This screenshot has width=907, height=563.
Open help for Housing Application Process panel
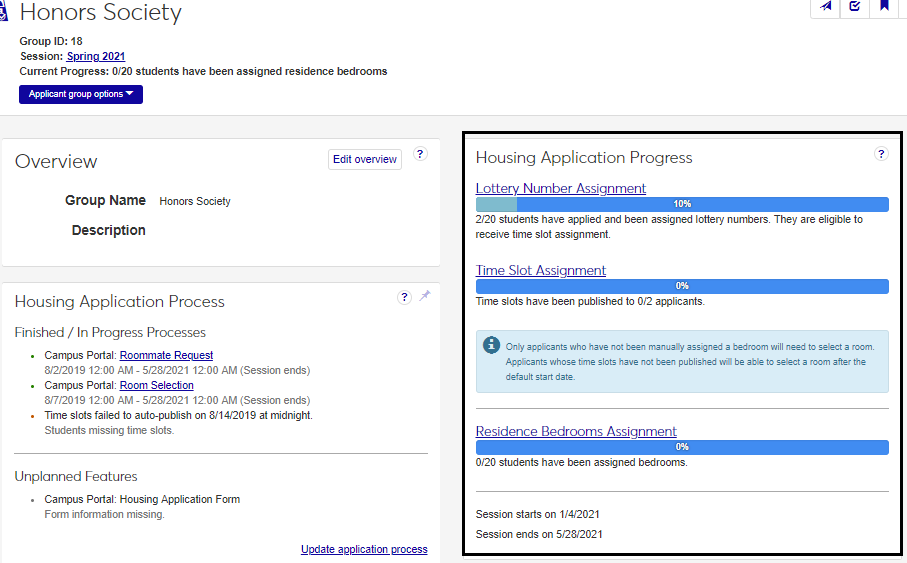[404, 297]
